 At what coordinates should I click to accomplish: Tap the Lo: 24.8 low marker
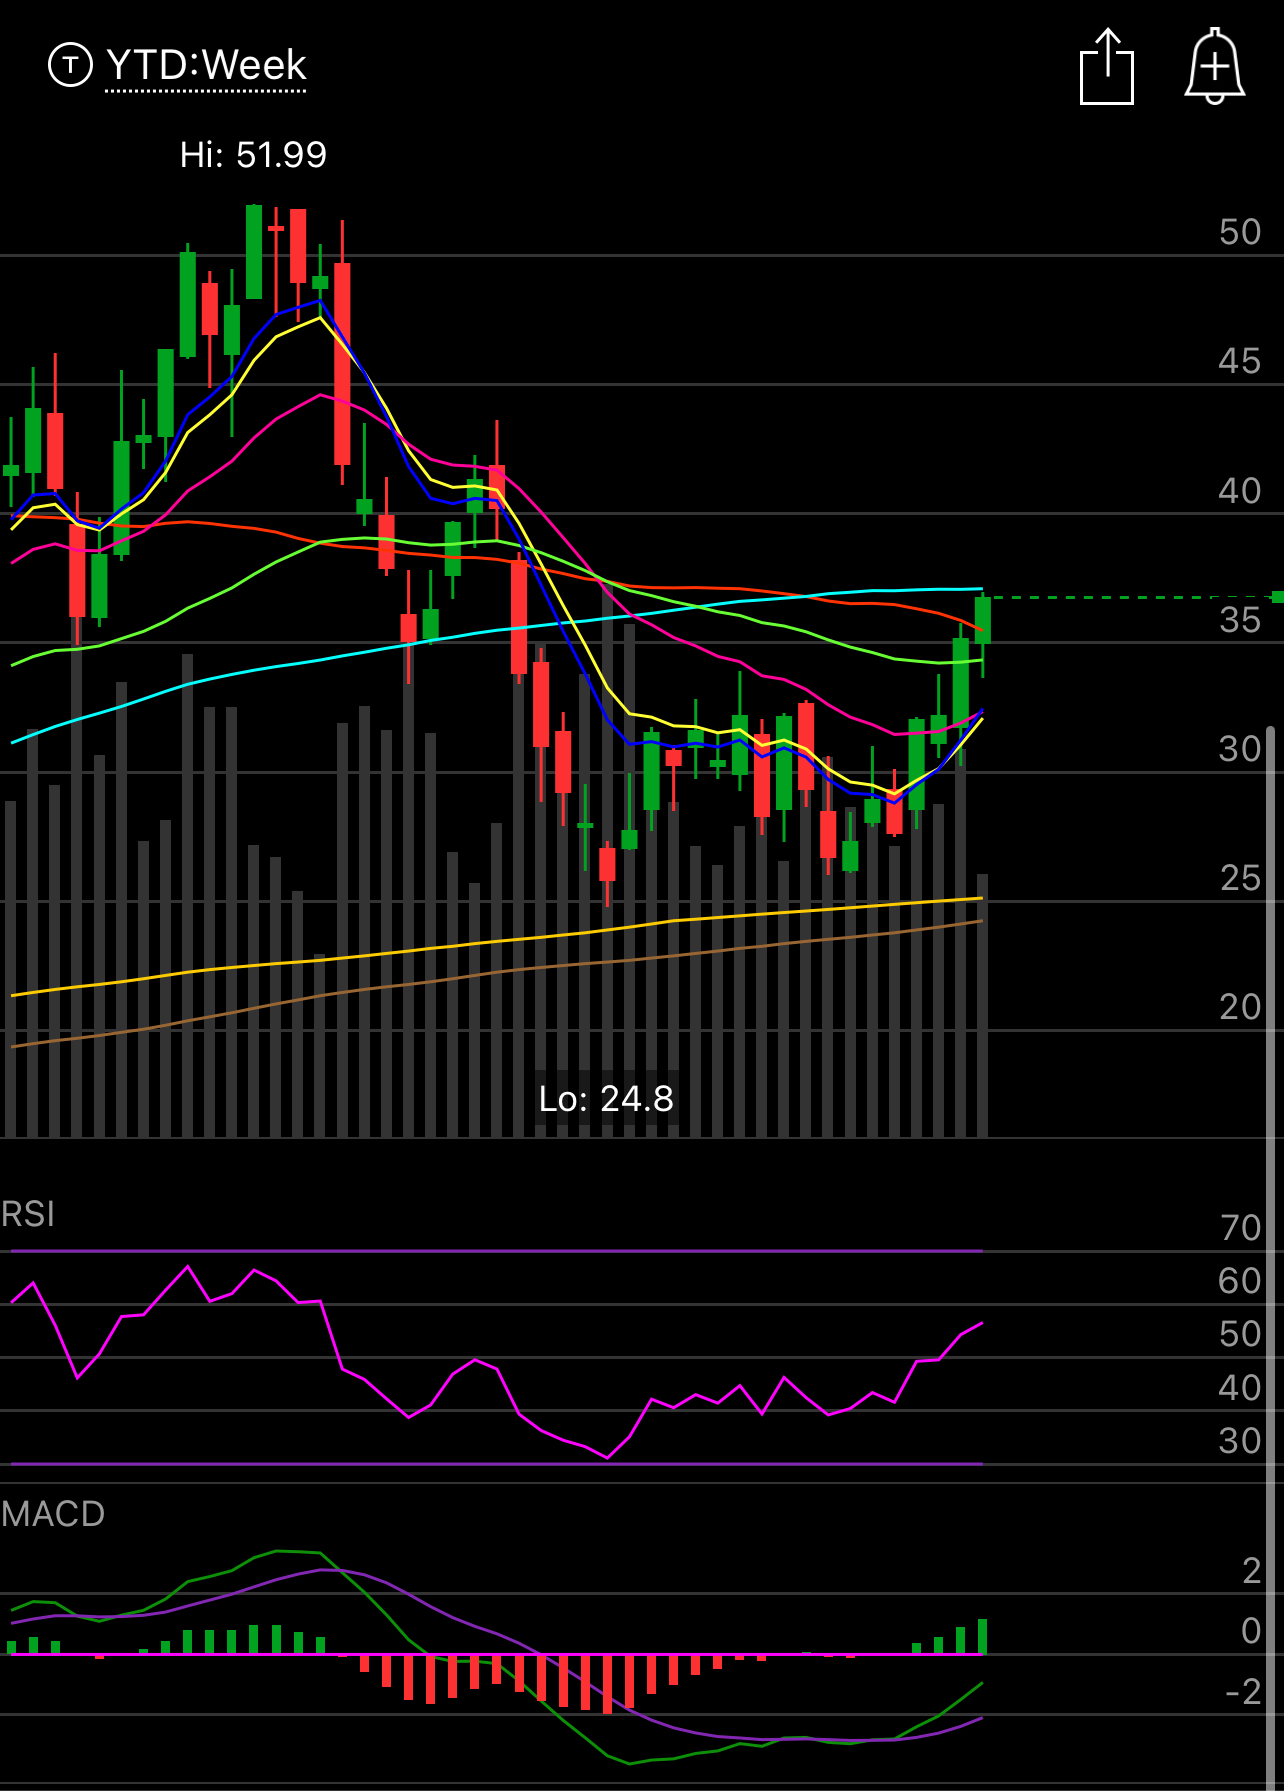click(606, 1099)
